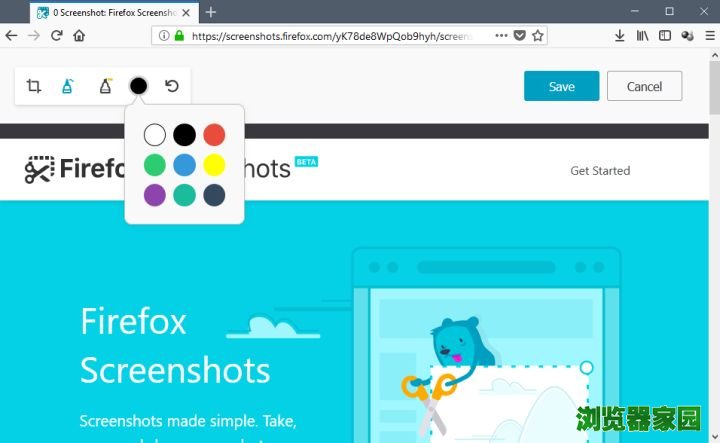
Task: Cancel the screenshot edits
Action: (x=645, y=86)
